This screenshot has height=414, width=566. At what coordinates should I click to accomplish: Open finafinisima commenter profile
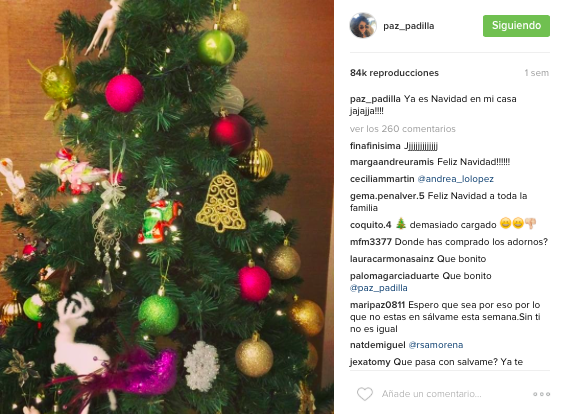tap(375, 146)
